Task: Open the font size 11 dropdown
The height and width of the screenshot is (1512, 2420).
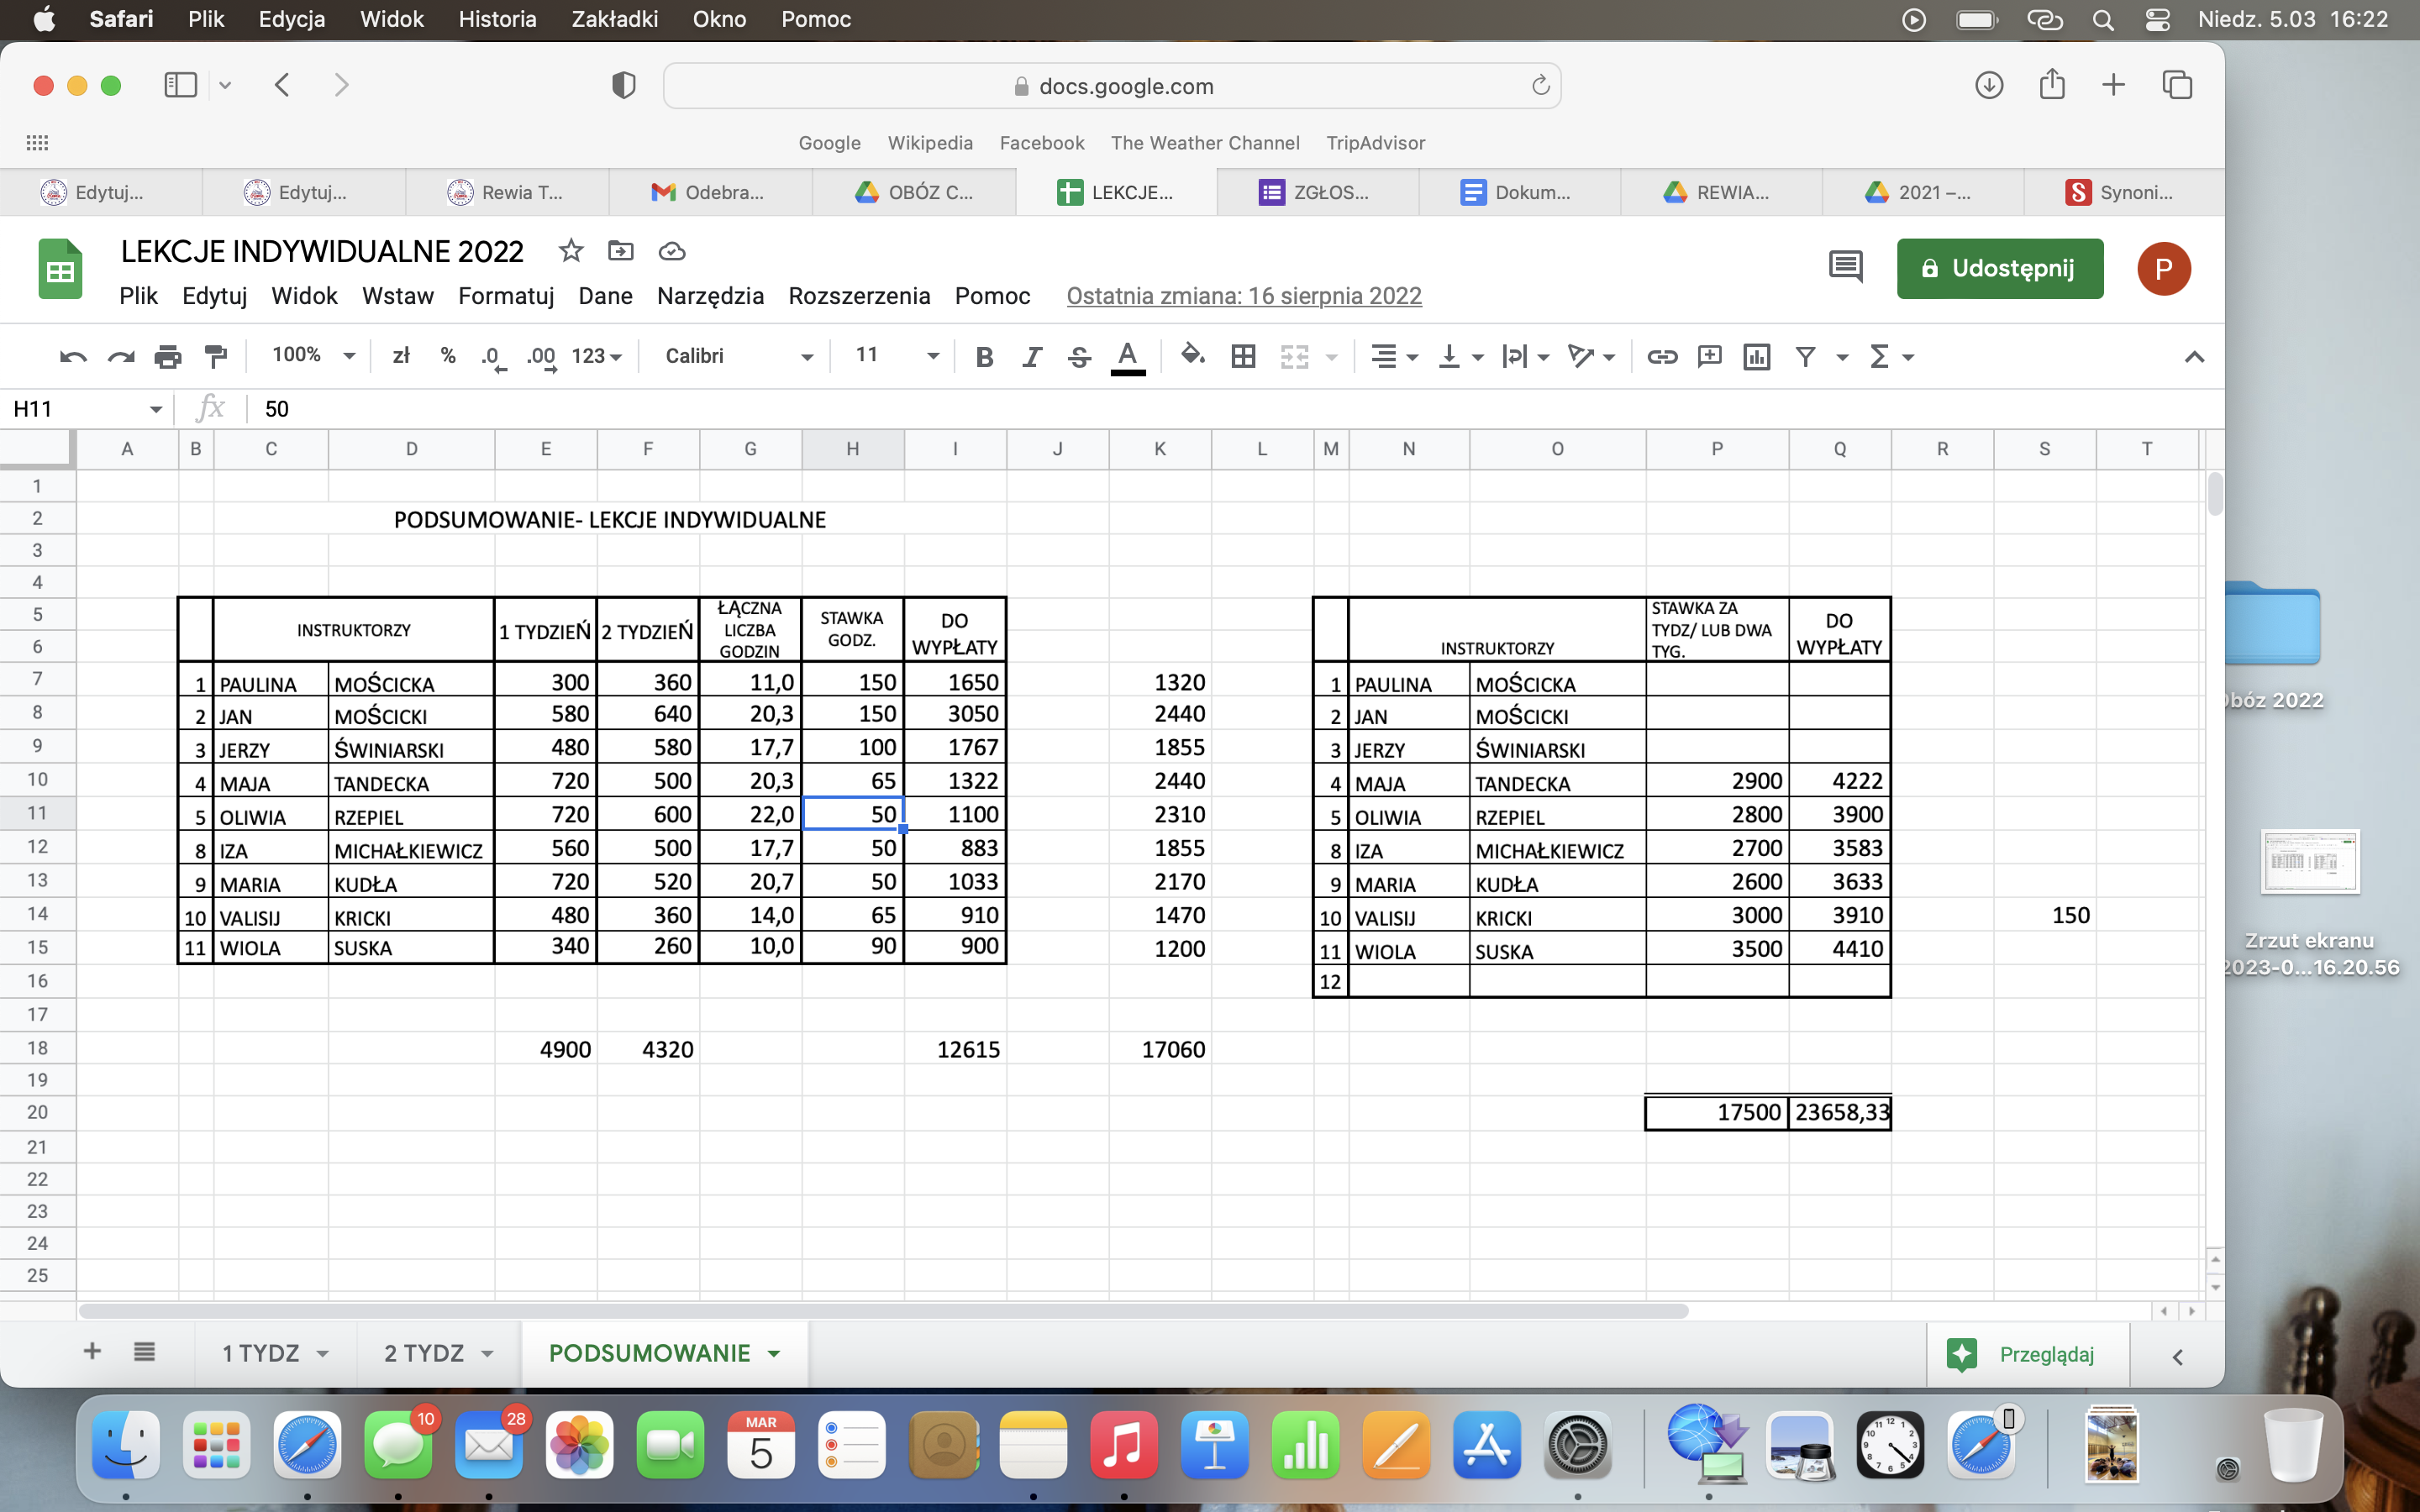Action: click(897, 355)
